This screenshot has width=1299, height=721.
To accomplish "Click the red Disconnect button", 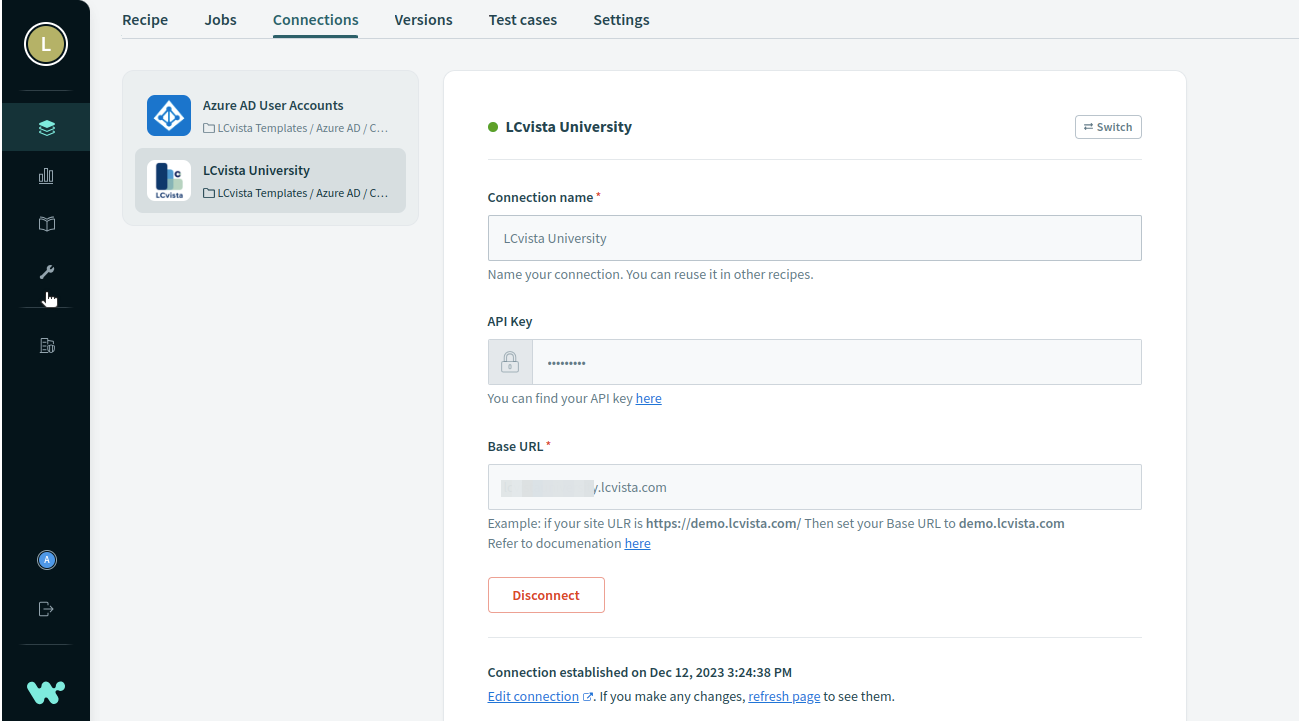I will [546, 595].
